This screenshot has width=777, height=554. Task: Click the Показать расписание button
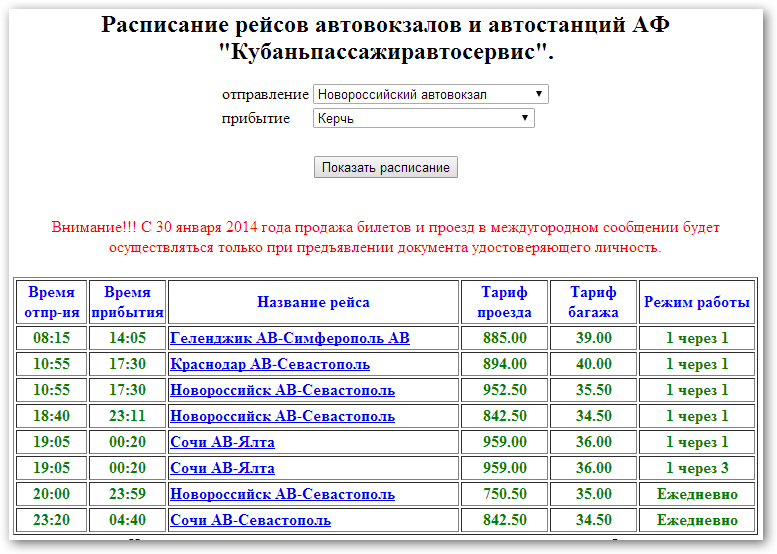click(386, 167)
